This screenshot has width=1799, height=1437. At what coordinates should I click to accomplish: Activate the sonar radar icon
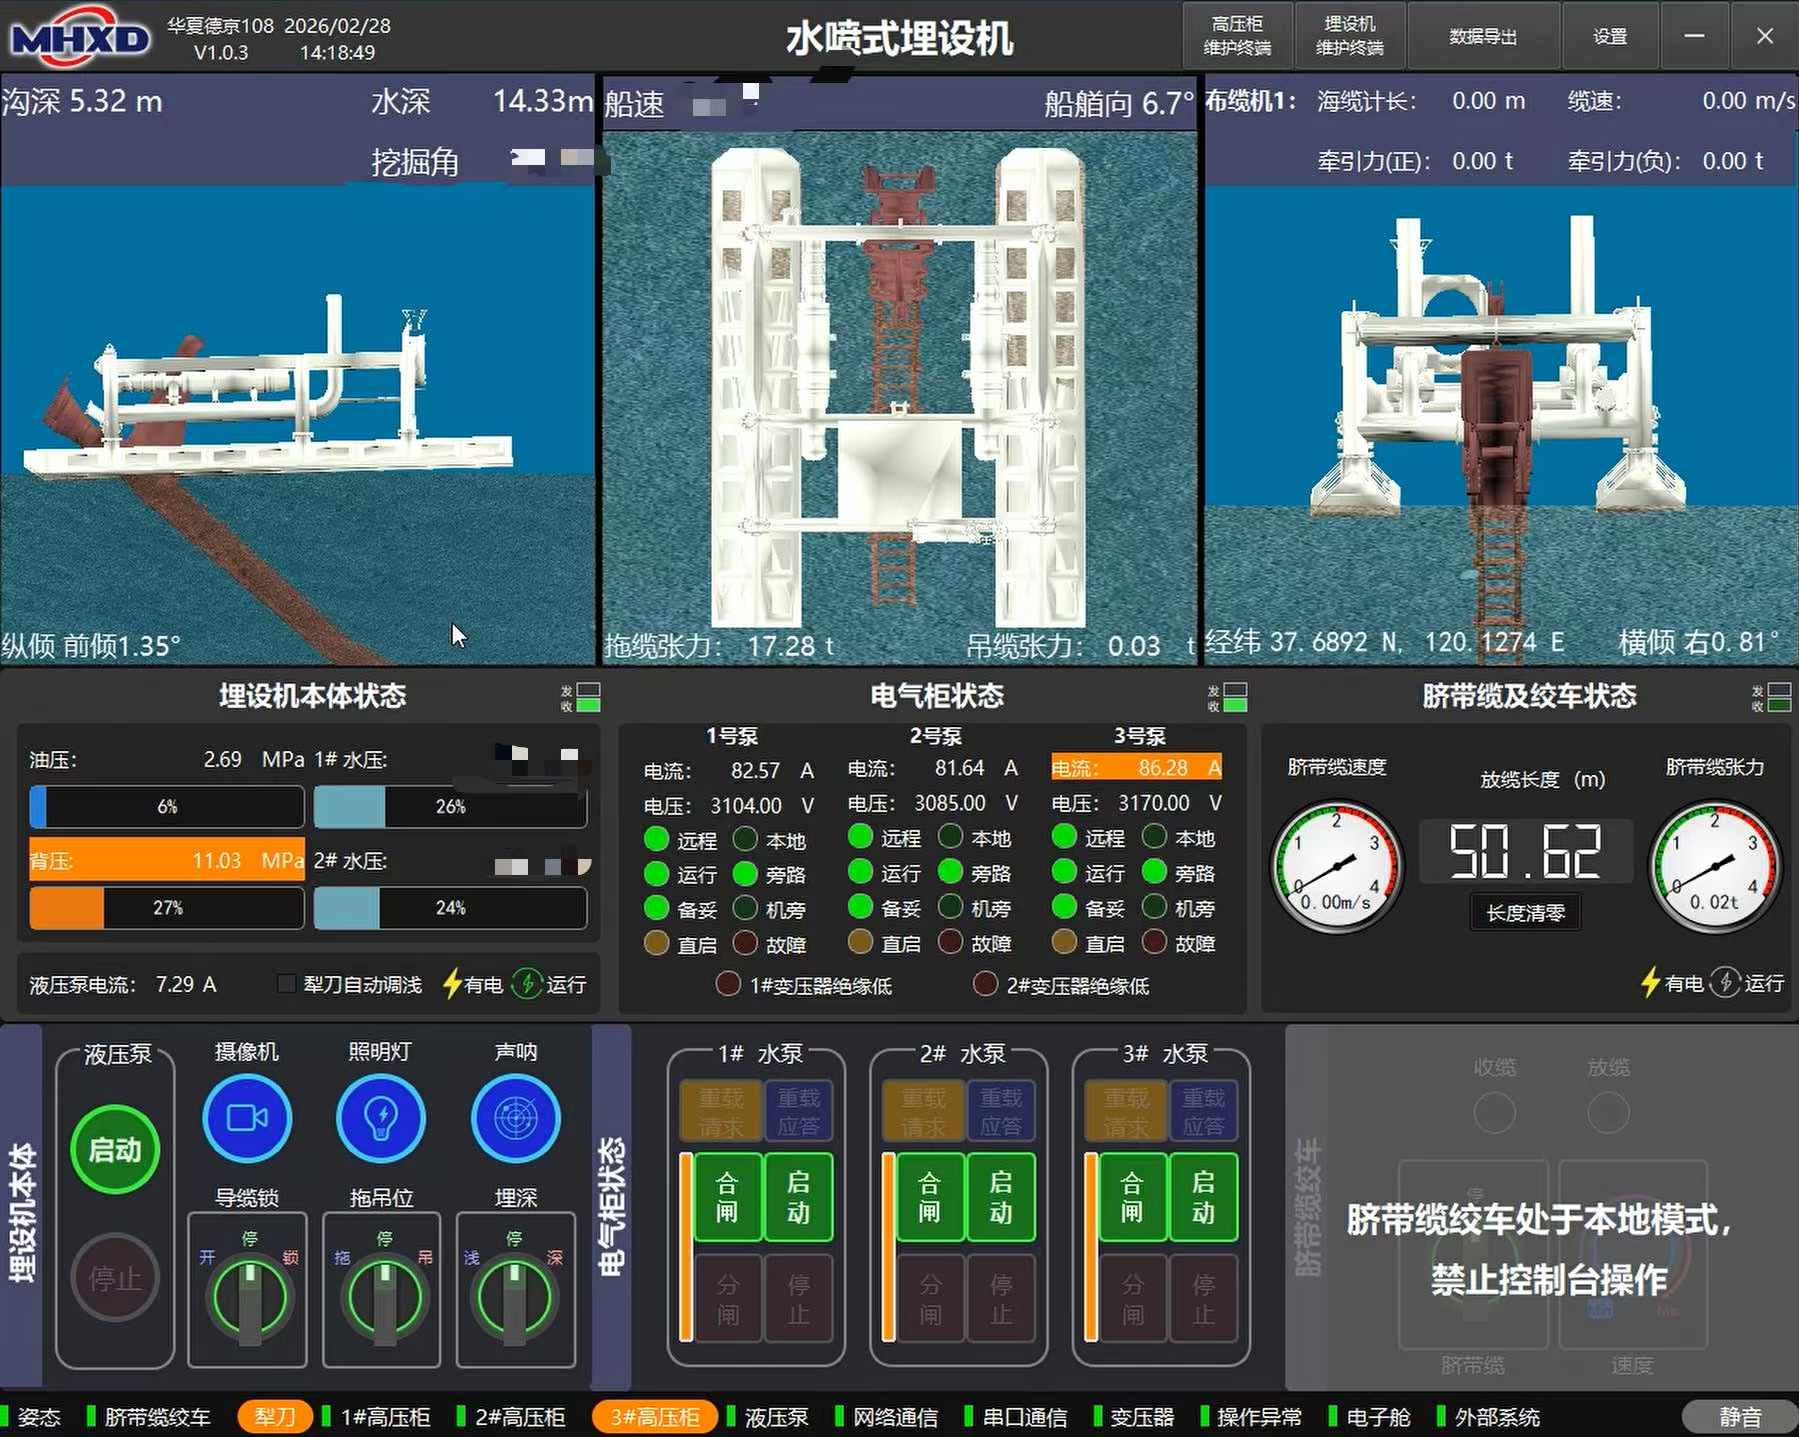[515, 1118]
